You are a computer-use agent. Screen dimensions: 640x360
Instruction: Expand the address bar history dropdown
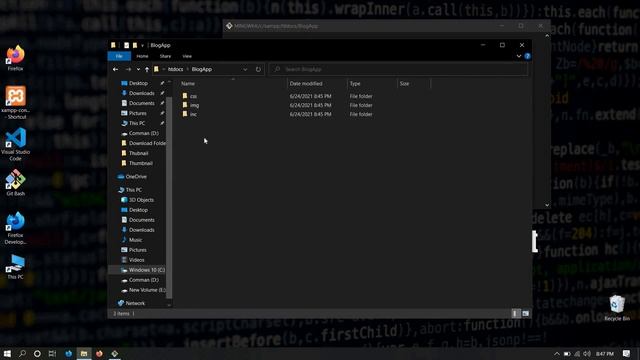pos(245,69)
